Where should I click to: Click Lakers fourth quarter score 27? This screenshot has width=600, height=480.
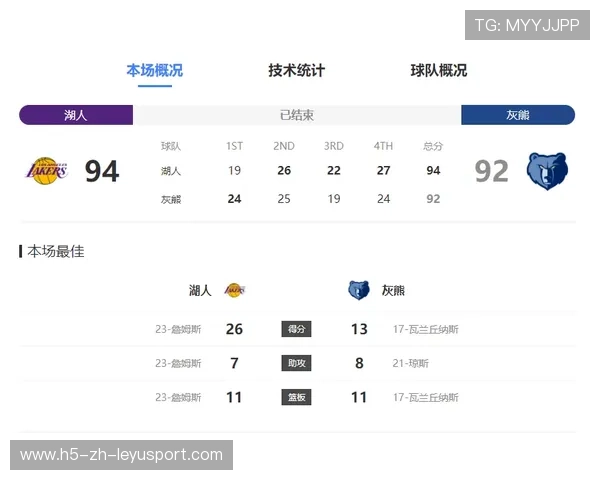pos(383,170)
